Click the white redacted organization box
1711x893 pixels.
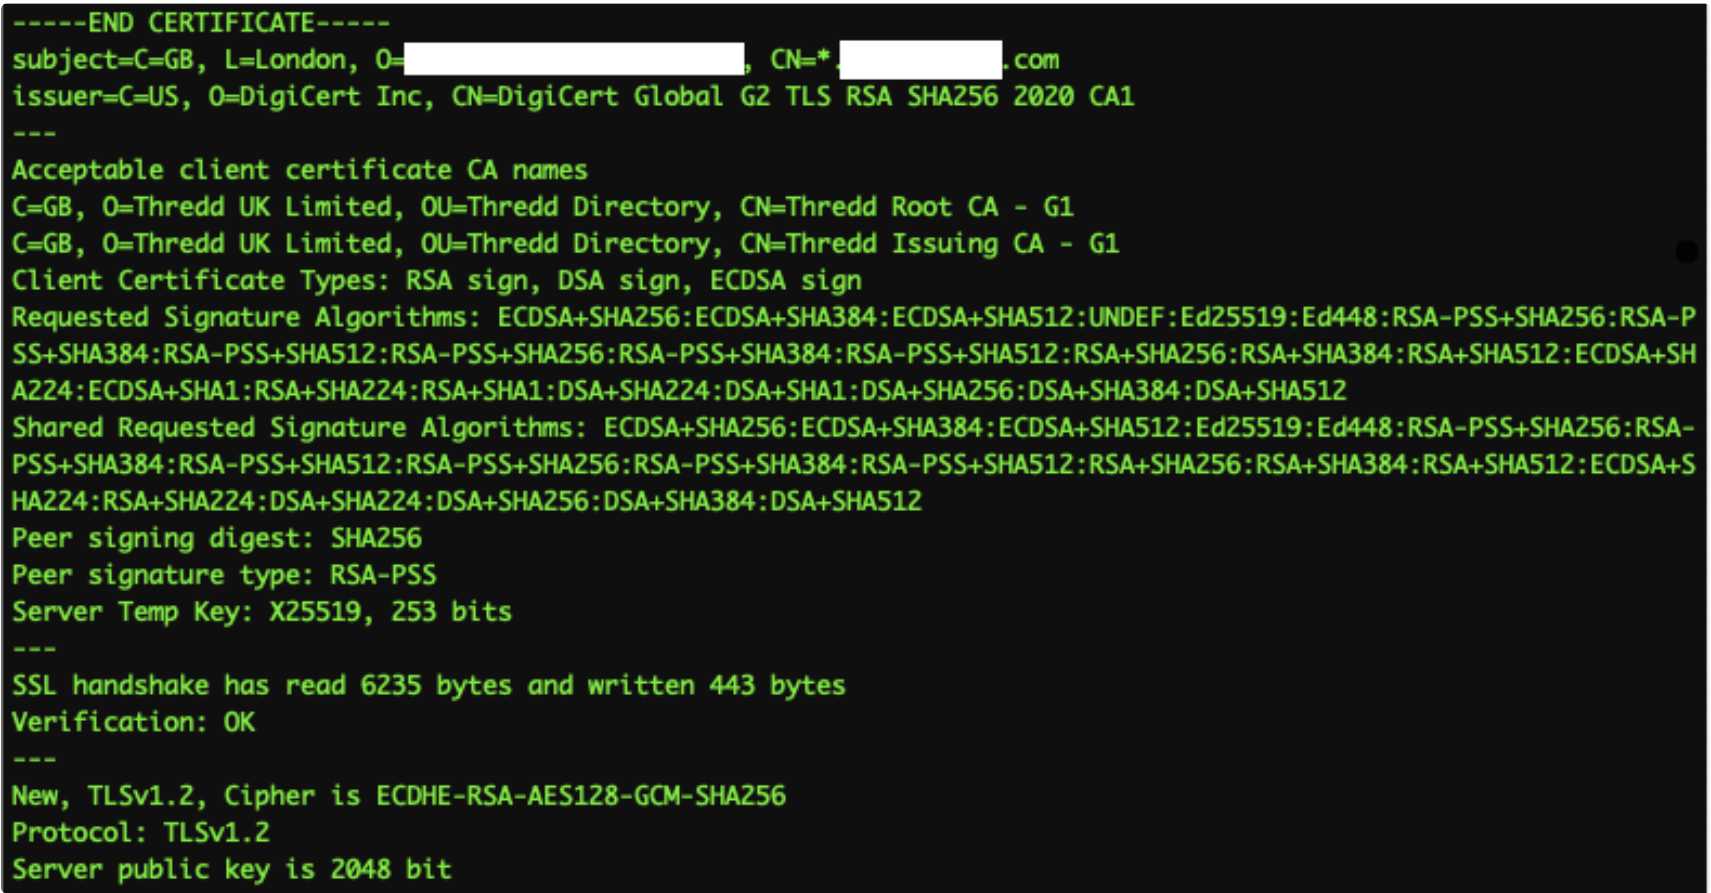[x=574, y=60]
